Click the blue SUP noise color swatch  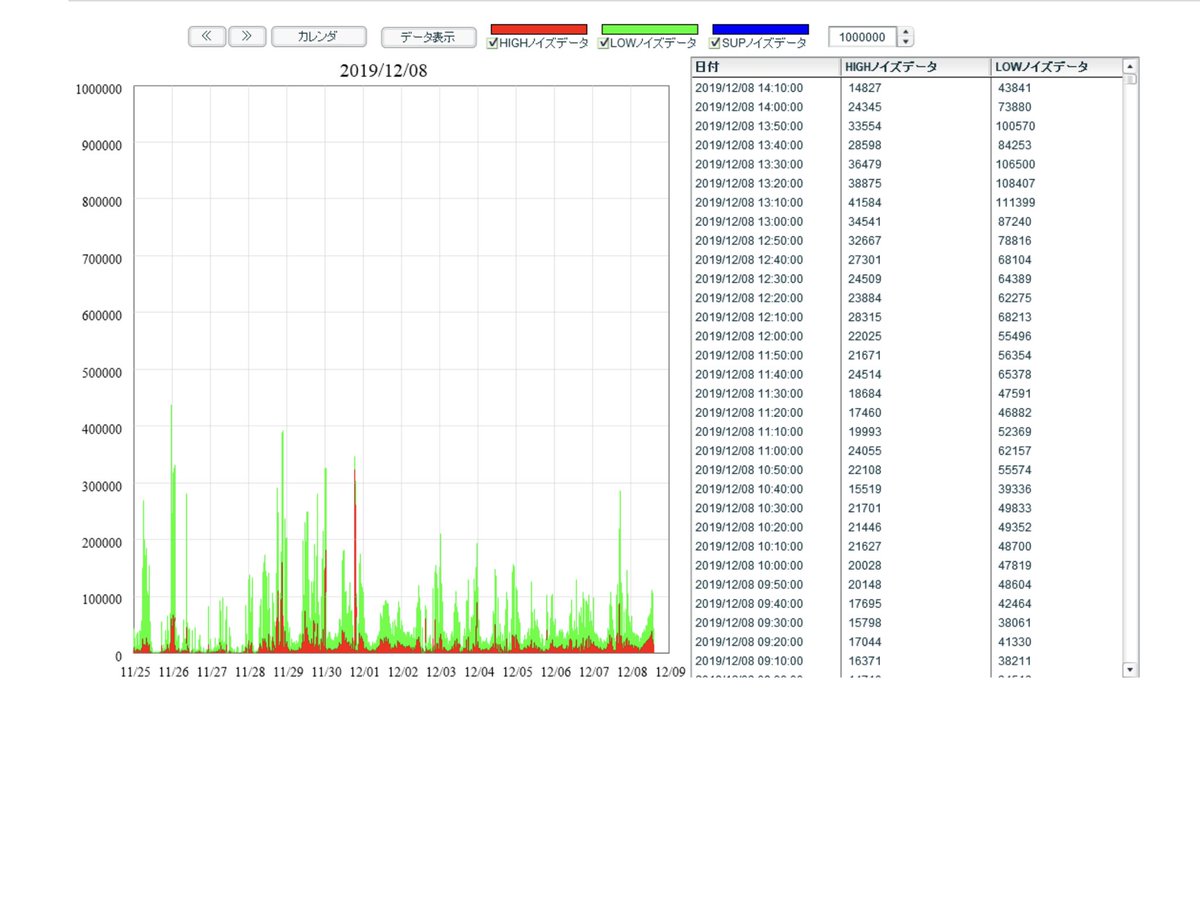[x=761, y=29]
